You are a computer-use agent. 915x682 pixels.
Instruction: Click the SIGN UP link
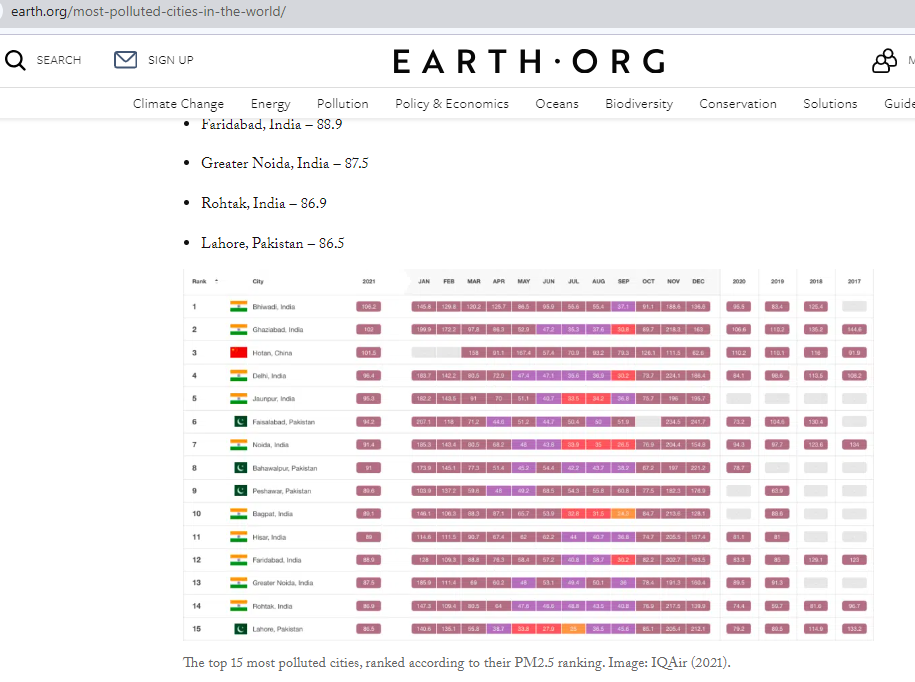coord(170,60)
